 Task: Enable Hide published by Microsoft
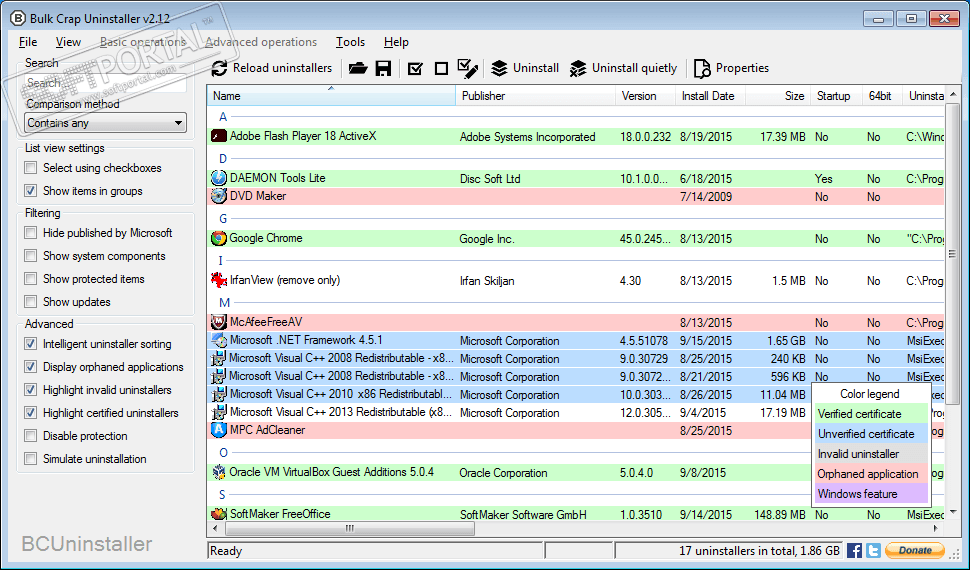point(30,233)
